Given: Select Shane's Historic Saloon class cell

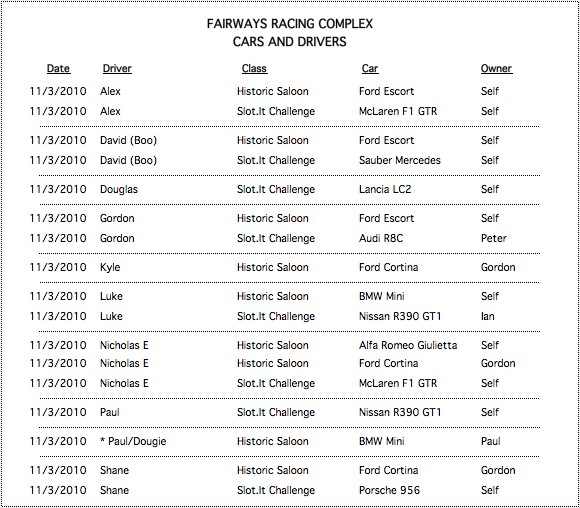Looking at the screenshot, I should [273, 470].
